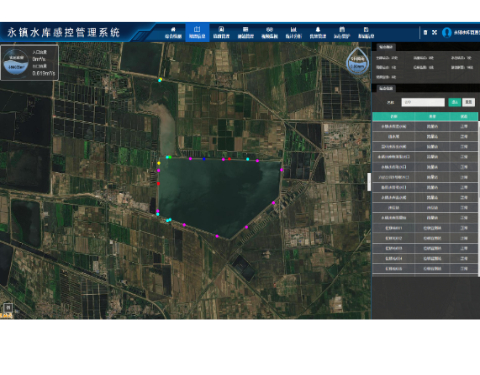Click the green search button
This screenshot has width=480, height=375.
pos(455,102)
